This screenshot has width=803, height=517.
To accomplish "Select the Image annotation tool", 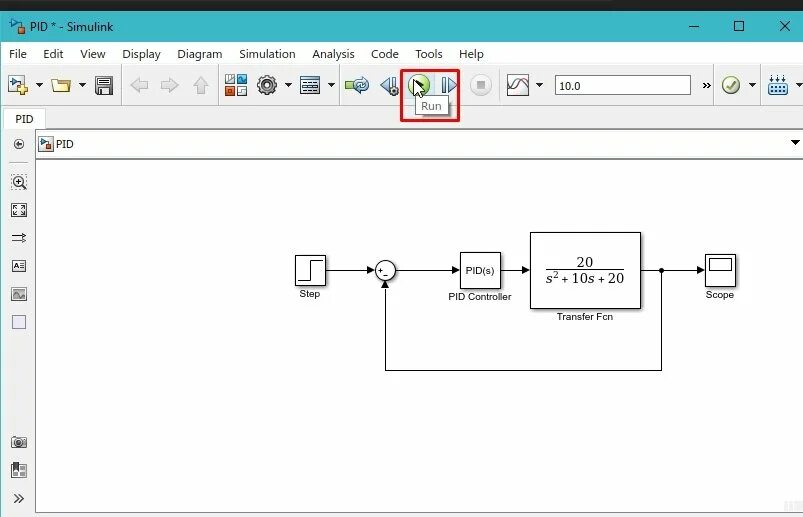I will pyautogui.click(x=19, y=294).
